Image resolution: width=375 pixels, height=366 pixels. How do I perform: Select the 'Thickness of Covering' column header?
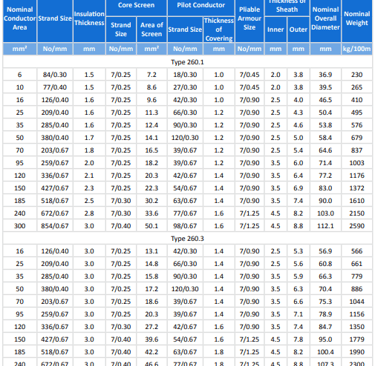219,29
